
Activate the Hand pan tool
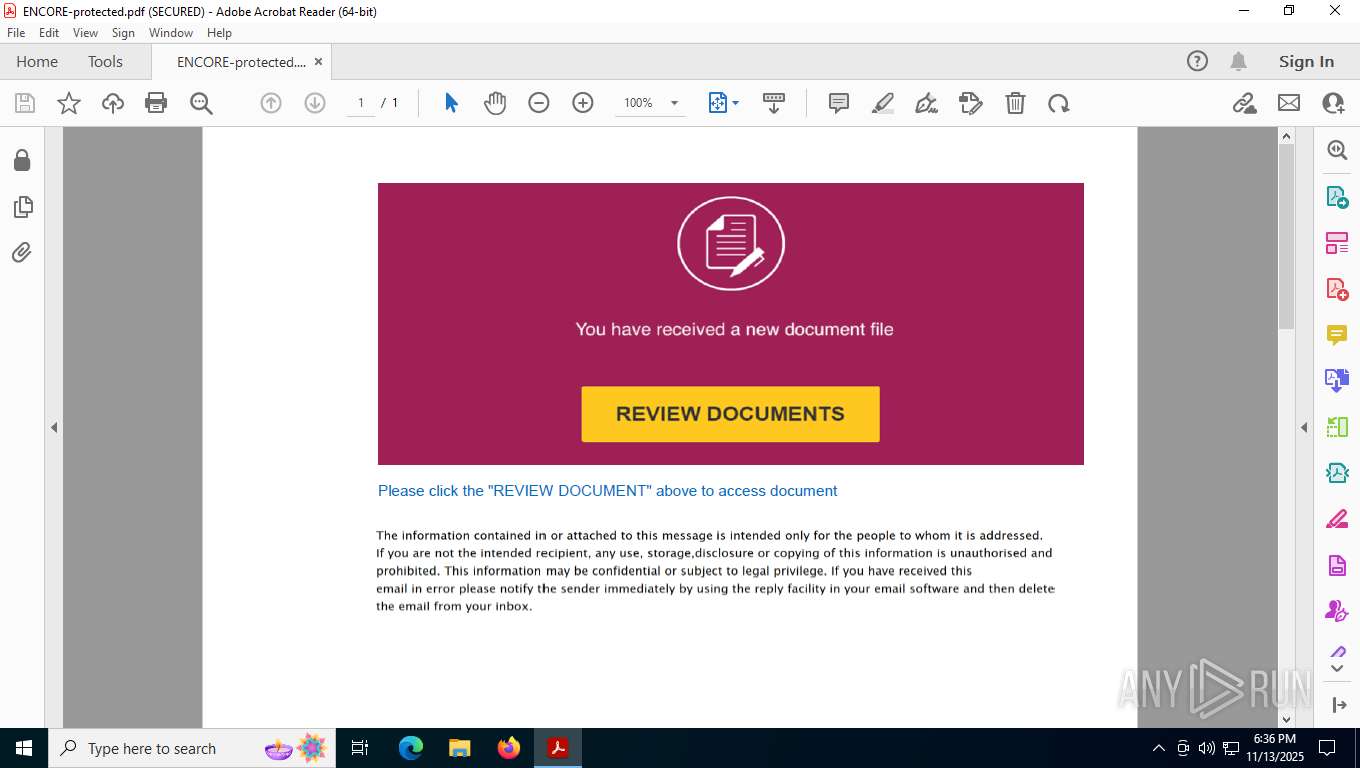(495, 103)
